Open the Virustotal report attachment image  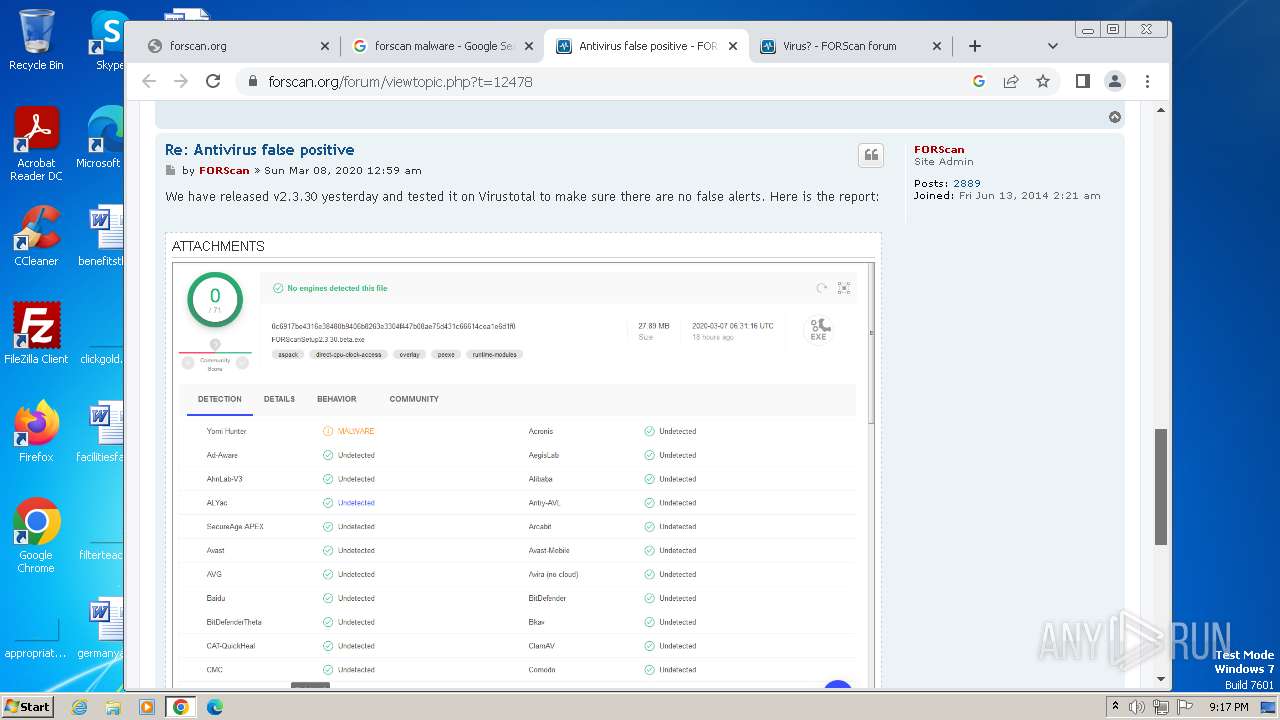522,475
